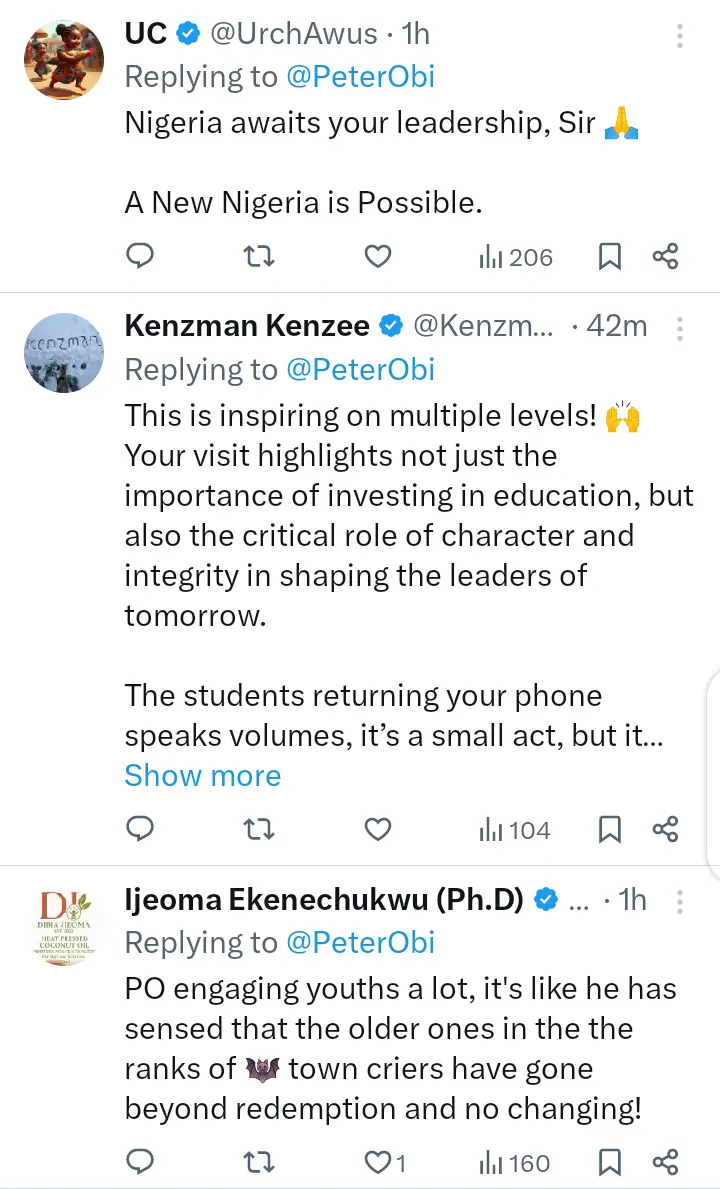View Ijeoma Ekenechukwu's tweet analytics showing 160
The width and height of the screenshot is (720, 1189).
515,1162
